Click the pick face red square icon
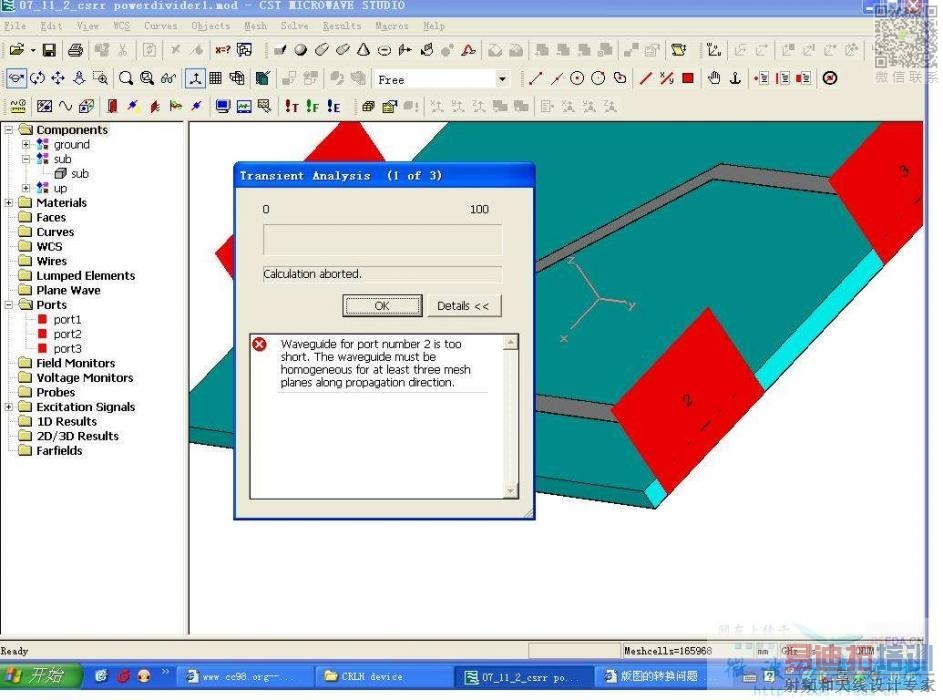The height and width of the screenshot is (700, 943). [x=688, y=78]
